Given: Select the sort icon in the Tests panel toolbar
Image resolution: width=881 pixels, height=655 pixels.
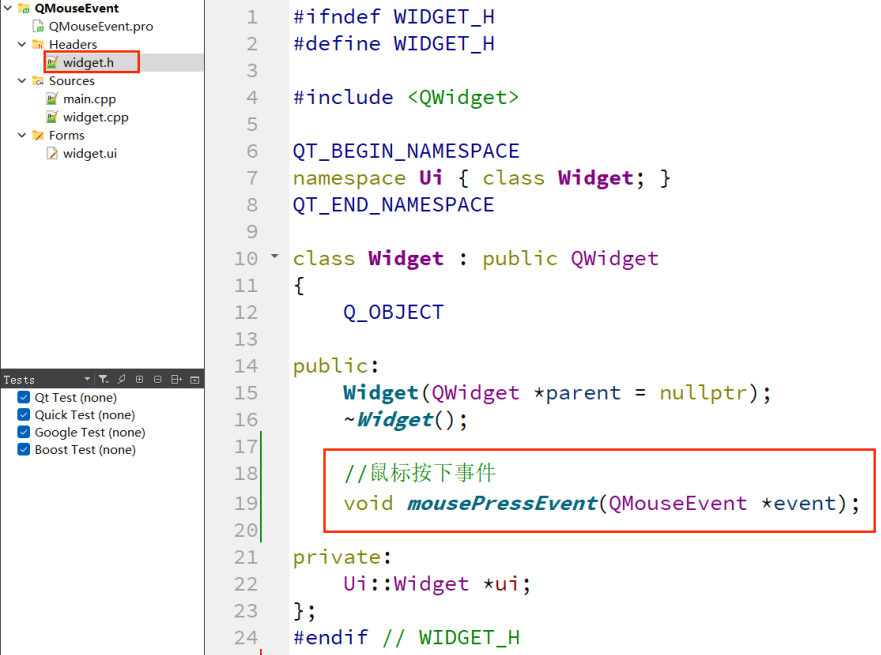Looking at the screenshot, I should (x=121, y=379).
